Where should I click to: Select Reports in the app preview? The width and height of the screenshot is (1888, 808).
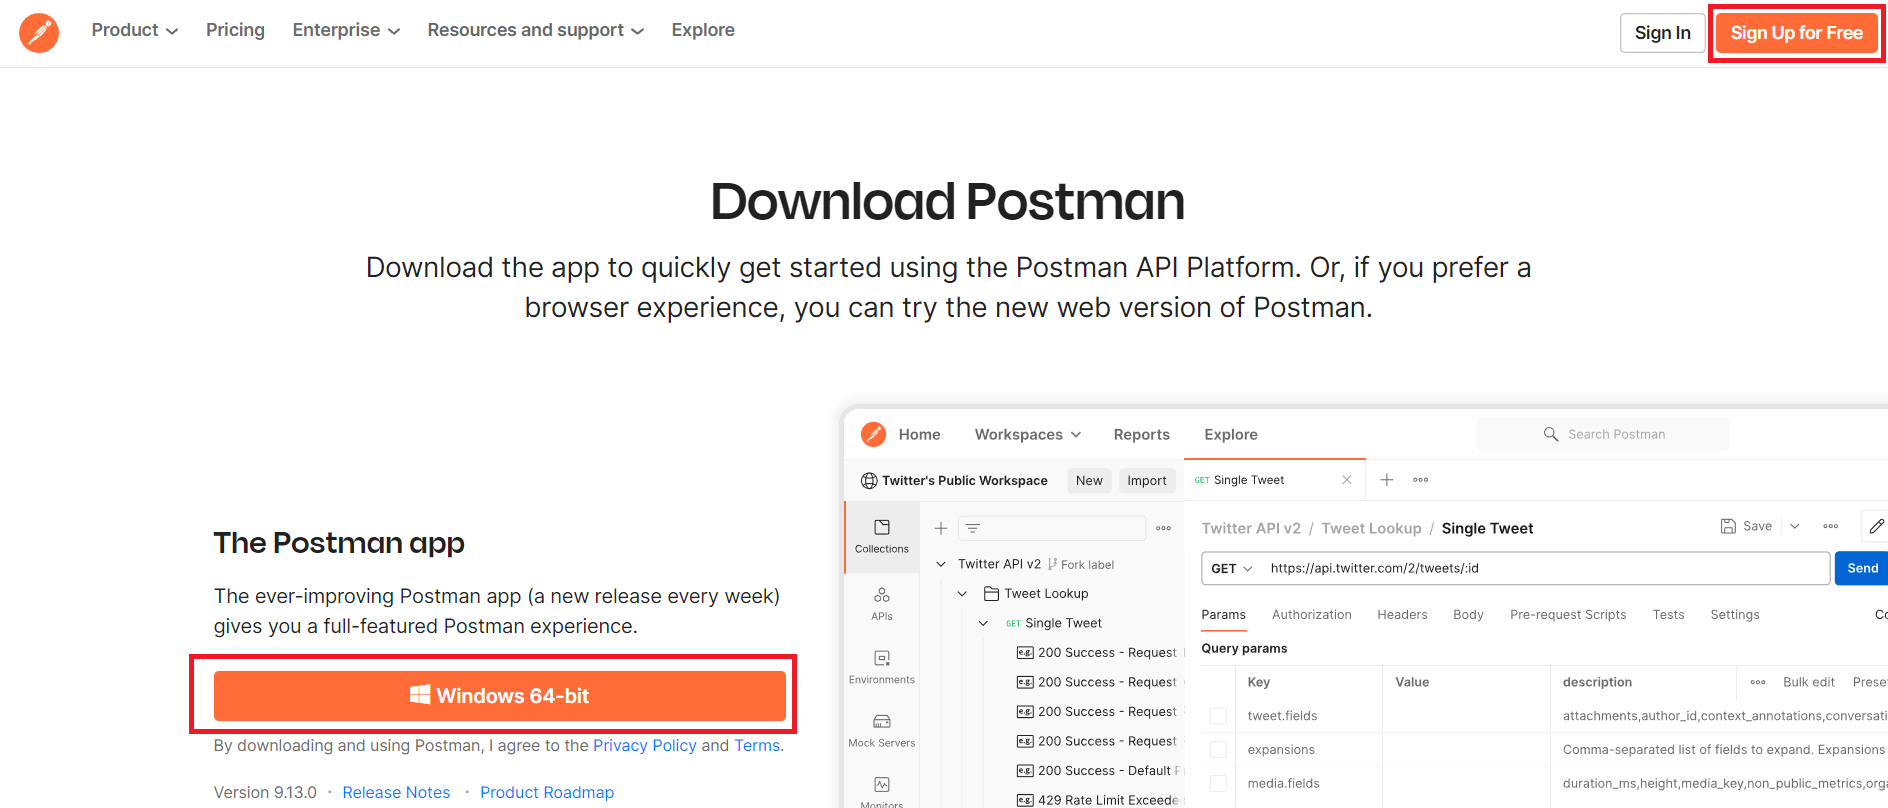(x=1141, y=434)
